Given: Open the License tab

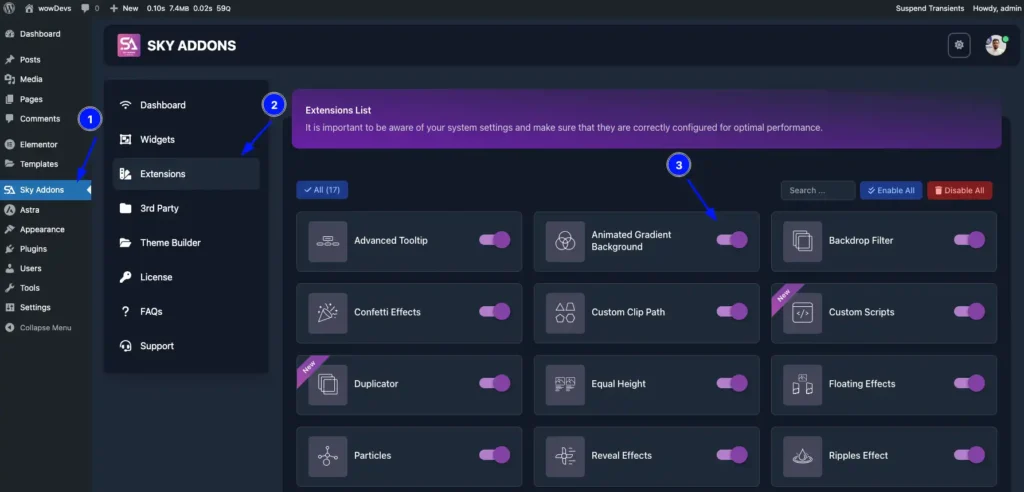Looking at the screenshot, I should tap(186, 277).
